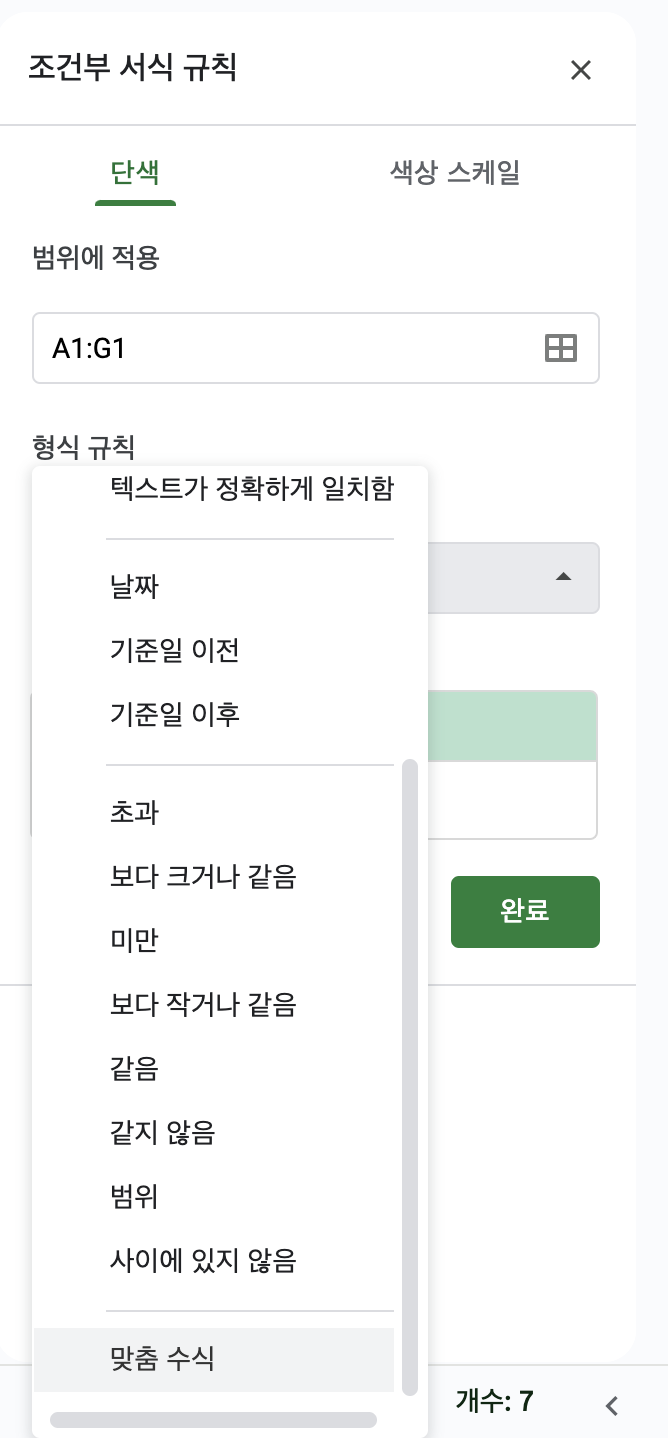
Task: Select 같지 않음 in the dropdown
Action: [163, 1133]
